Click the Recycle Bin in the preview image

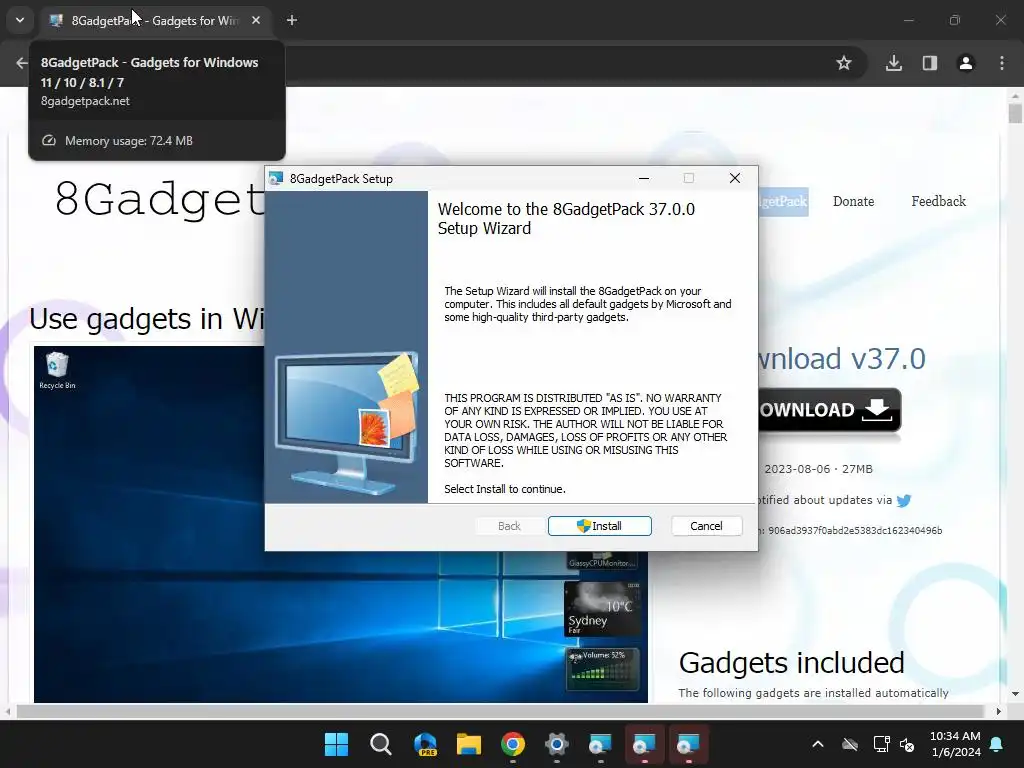coord(57,370)
